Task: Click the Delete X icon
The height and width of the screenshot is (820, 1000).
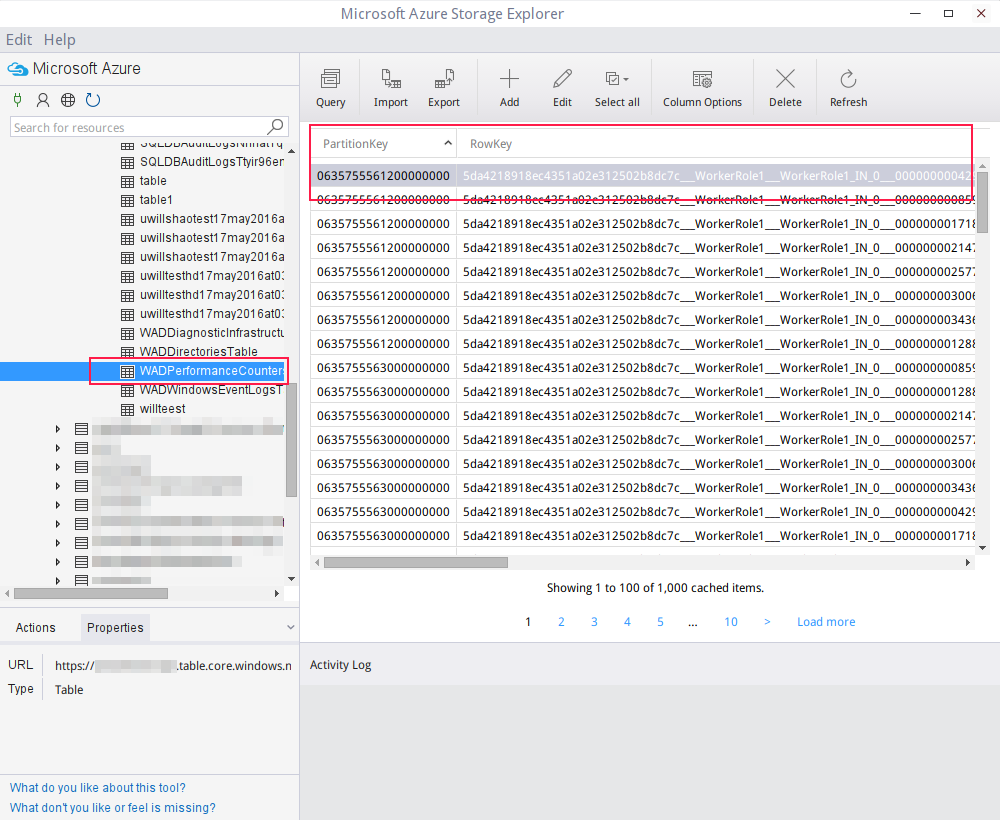Action: pos(785,79)
